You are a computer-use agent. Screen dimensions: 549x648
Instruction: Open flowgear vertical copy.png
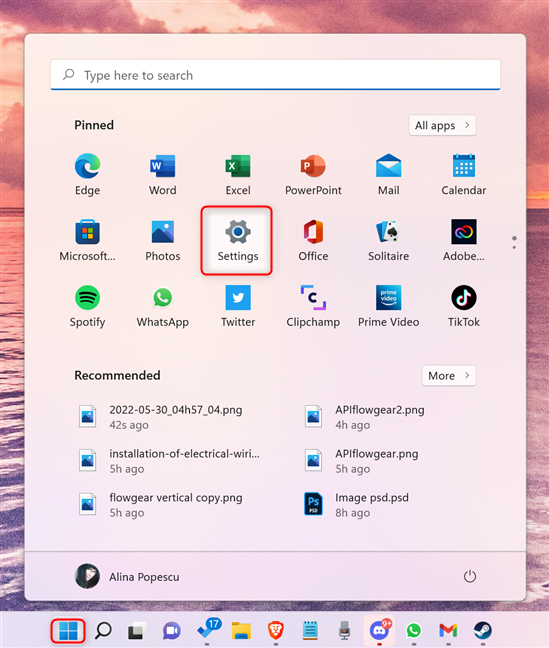pyautogui.click(x=161, y=505)
